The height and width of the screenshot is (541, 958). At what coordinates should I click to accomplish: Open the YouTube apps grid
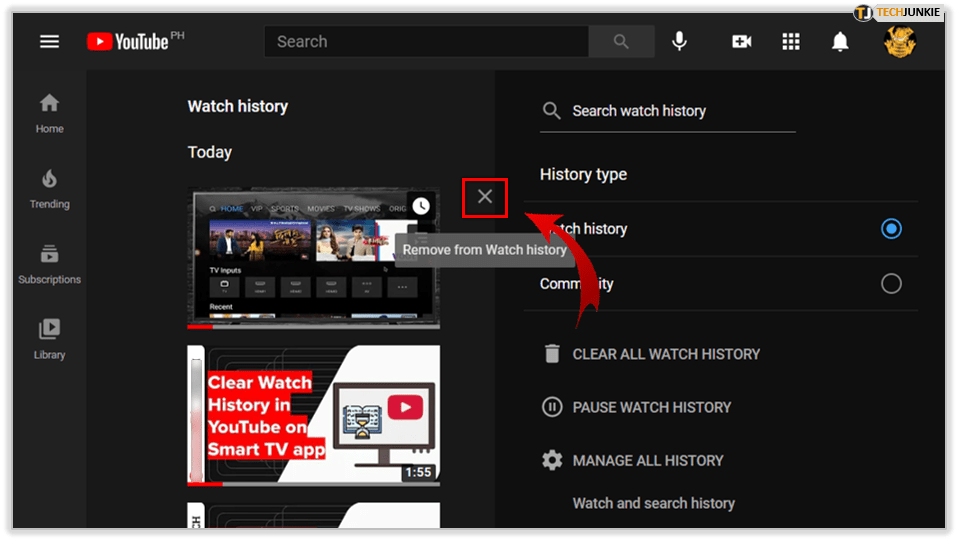click(791, 41)
